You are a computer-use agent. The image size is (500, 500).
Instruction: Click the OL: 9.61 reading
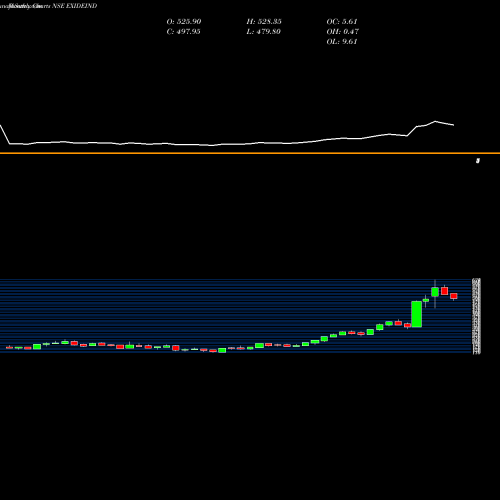point(342,42)
